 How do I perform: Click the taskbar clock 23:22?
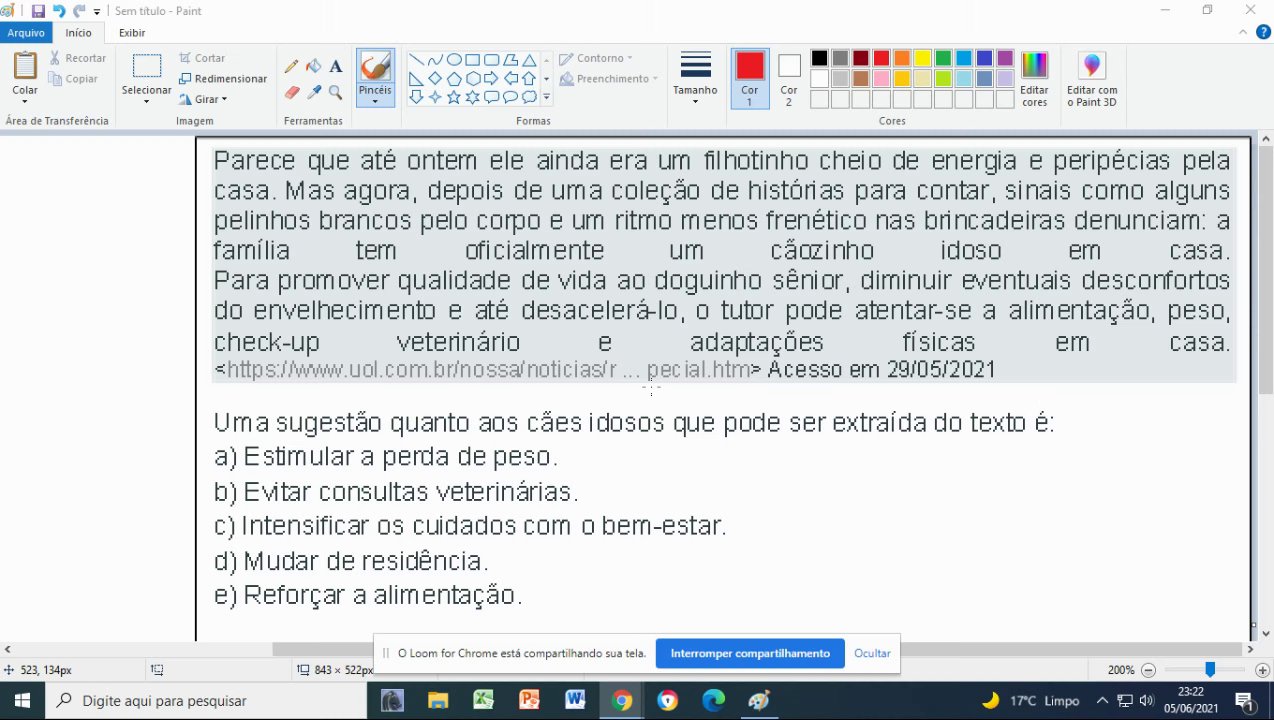(1191, 692)
